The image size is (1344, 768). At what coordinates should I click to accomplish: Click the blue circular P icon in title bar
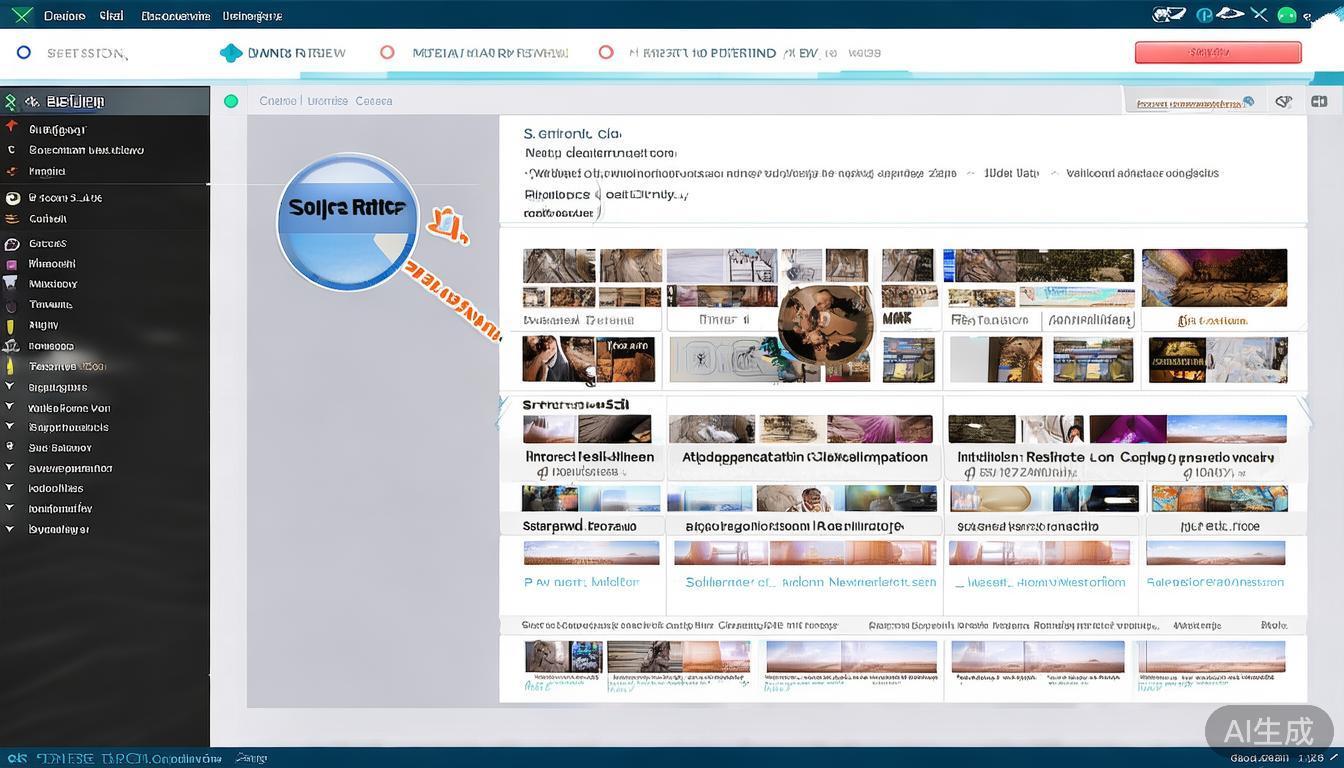pos(1205,15)
